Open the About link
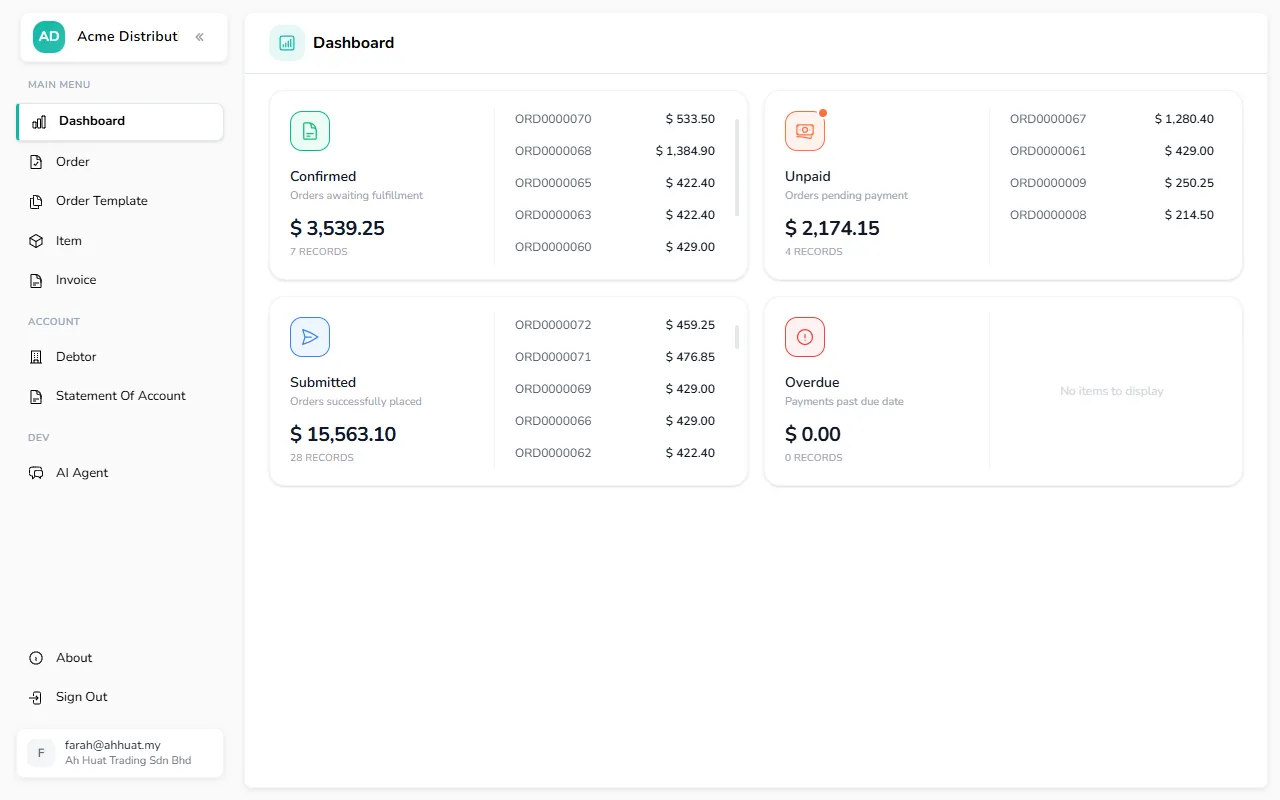Screen dimensions: 1280x800 point(120,658)
